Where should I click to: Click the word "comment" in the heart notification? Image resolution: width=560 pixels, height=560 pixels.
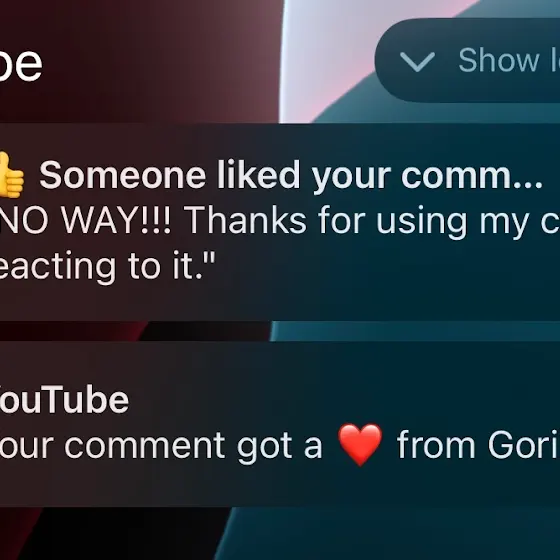pyautogui.click(x=145, y=445)
